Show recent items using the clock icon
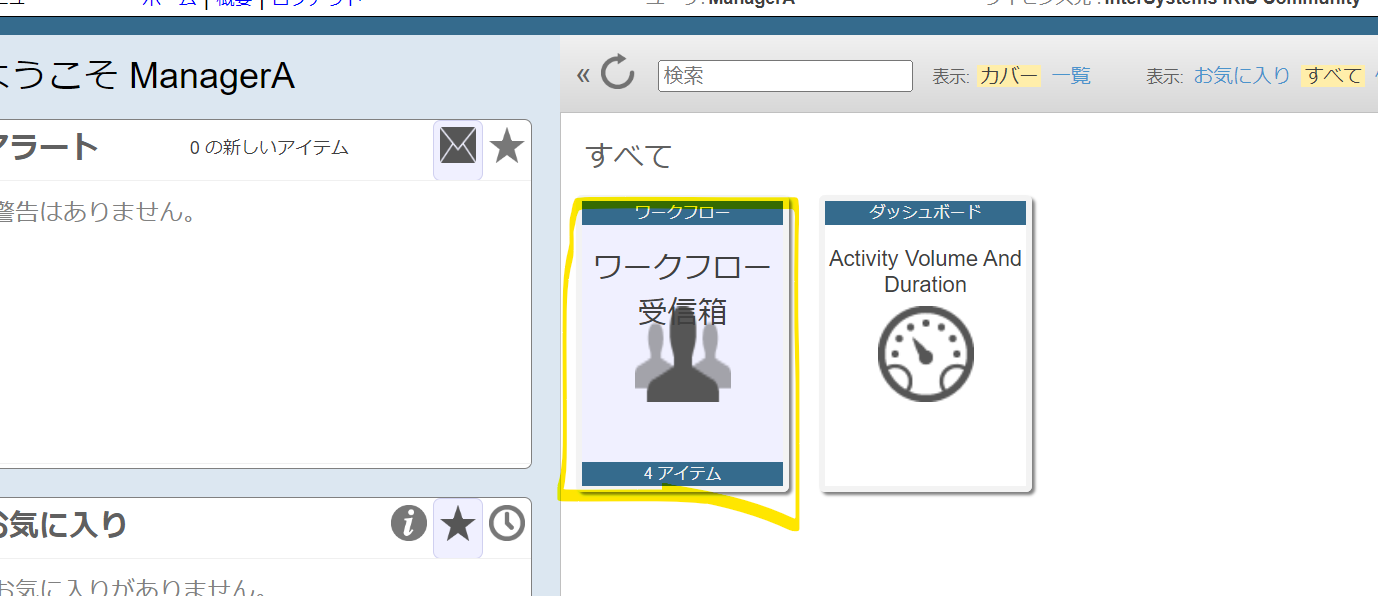Image resolution: width=1378 pixels, height=596 pixels. coord(507,523)
